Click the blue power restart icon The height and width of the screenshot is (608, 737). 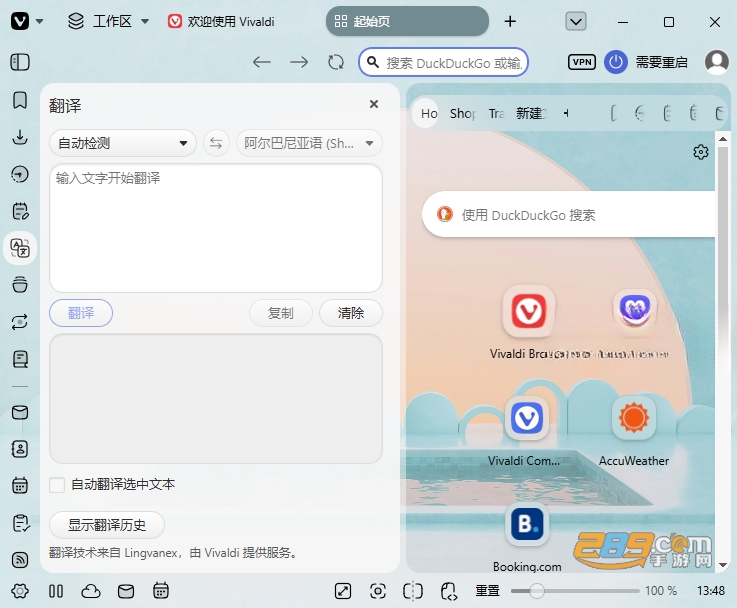pyautogui.click(x=616, y=62)
